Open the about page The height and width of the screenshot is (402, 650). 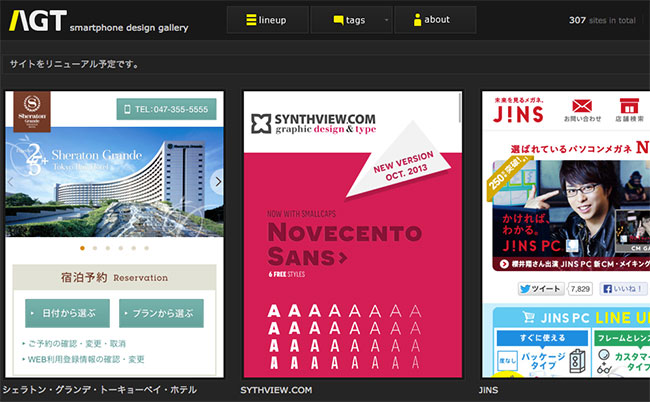435,20
